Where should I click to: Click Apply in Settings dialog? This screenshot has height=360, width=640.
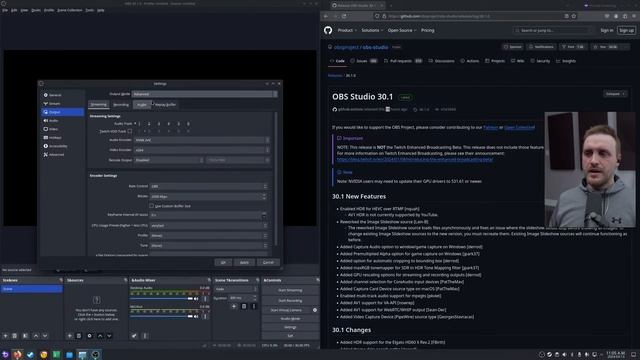coord(244,262)
